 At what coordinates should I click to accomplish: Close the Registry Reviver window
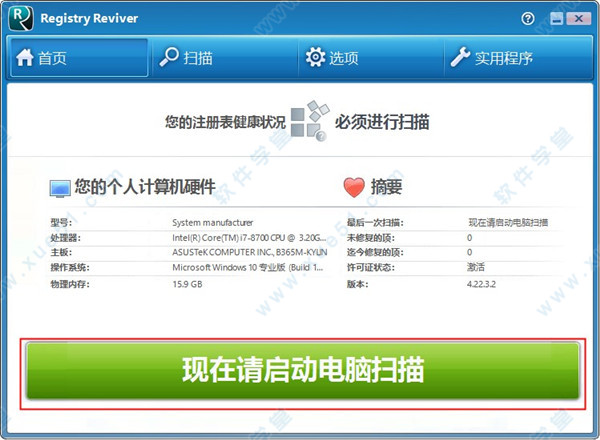(x=579, y=18)
